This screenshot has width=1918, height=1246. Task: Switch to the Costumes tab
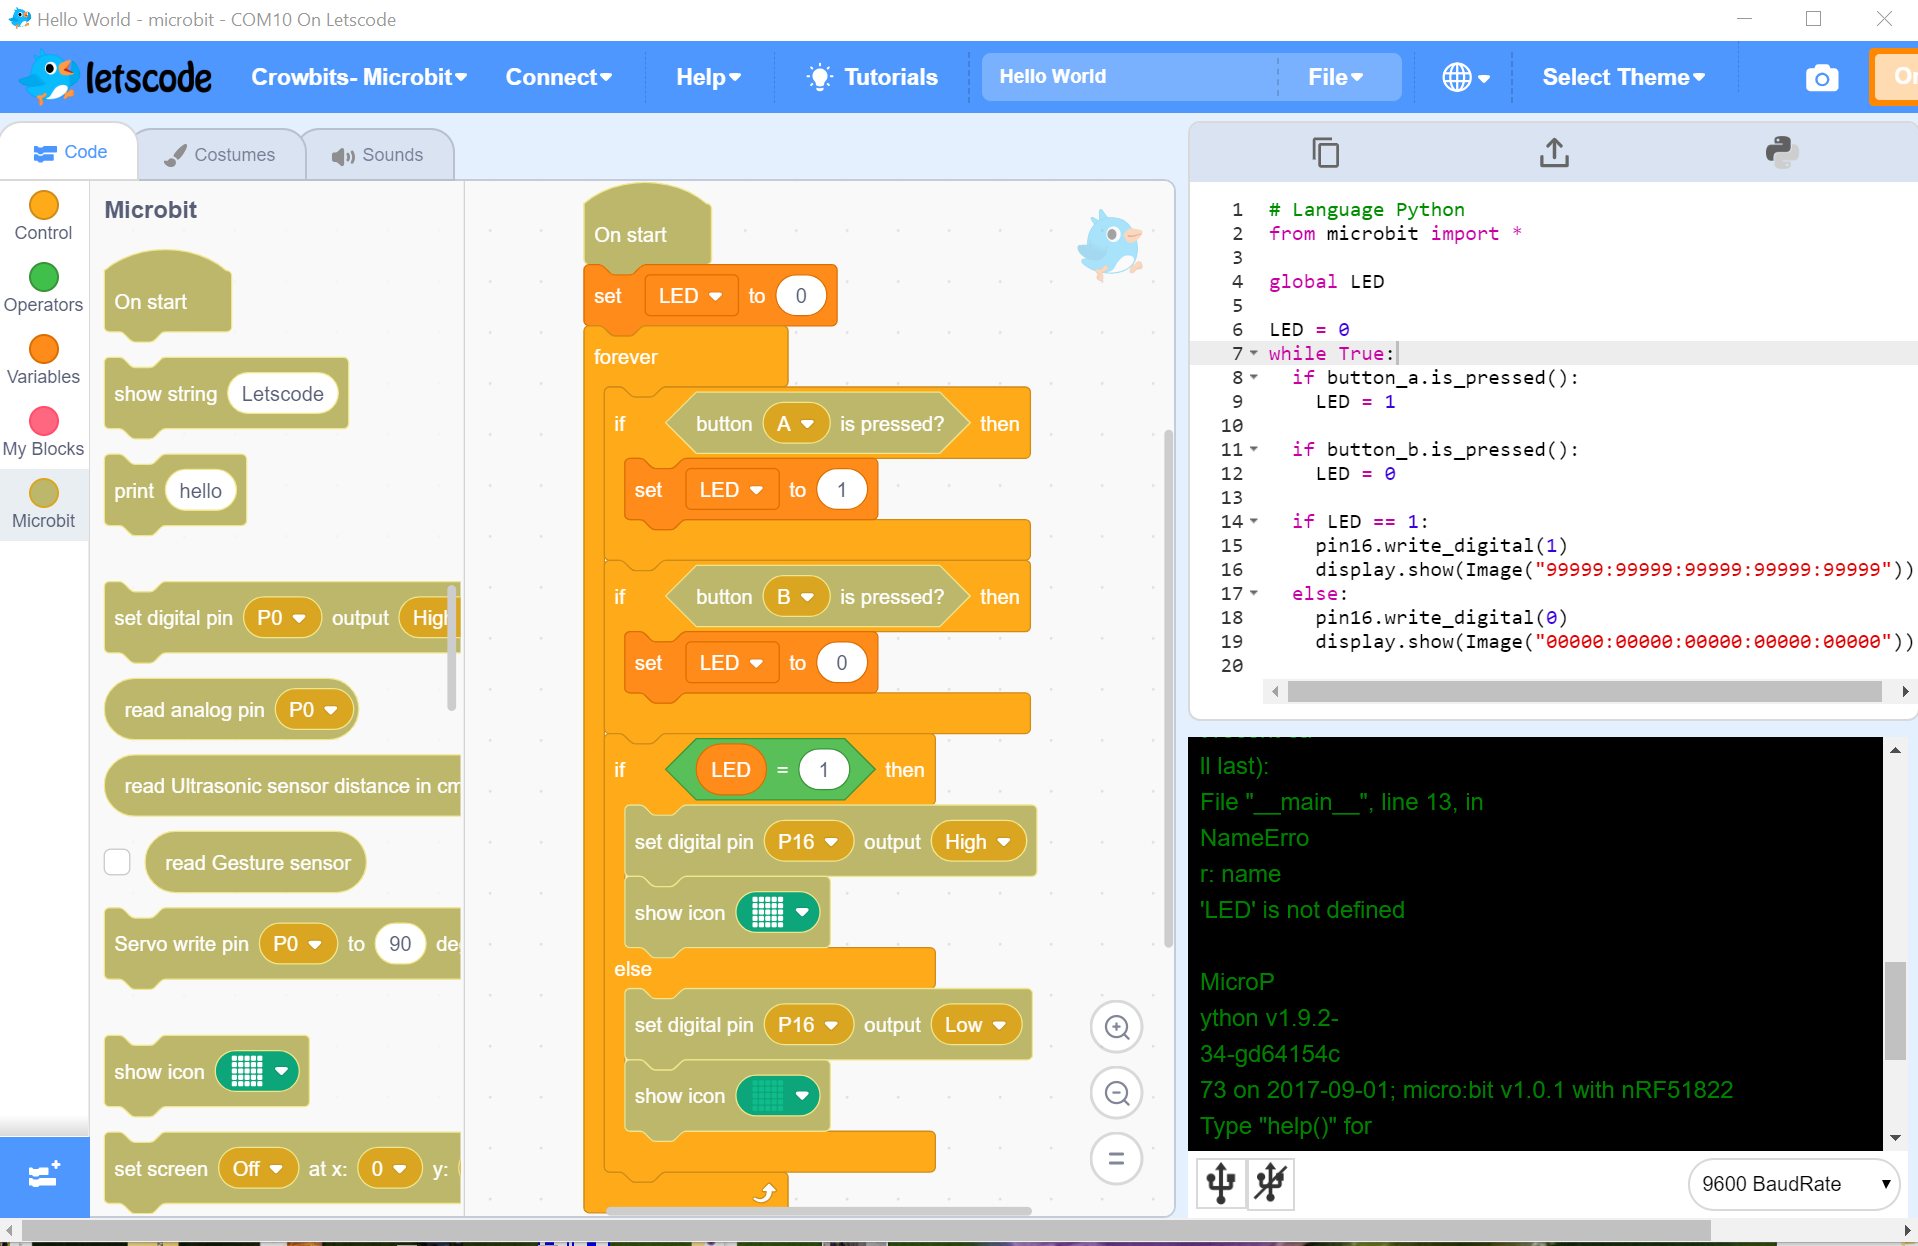pos(220,155)
